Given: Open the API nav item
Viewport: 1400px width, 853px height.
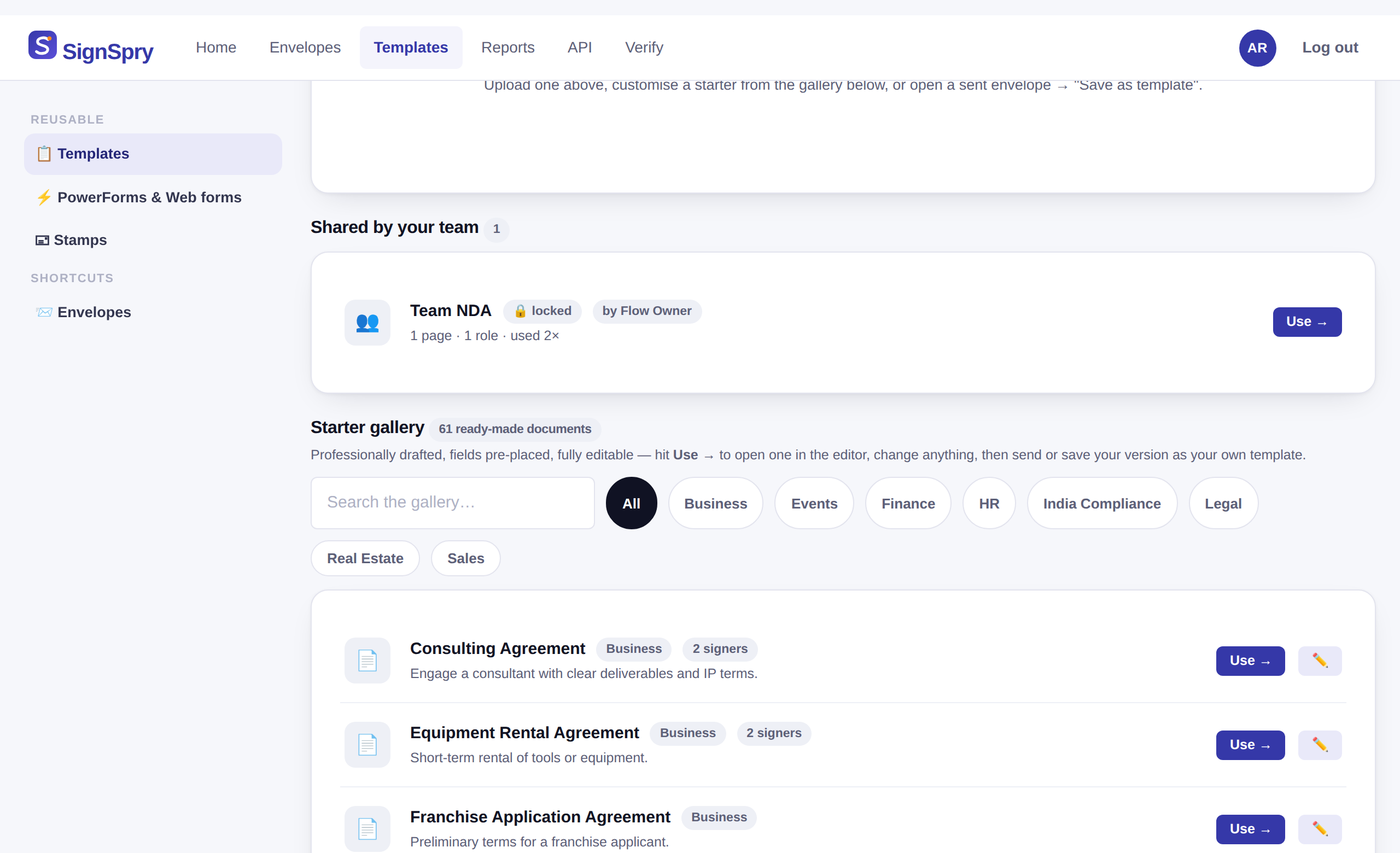Looking at the screenshot, I should 580,48.
